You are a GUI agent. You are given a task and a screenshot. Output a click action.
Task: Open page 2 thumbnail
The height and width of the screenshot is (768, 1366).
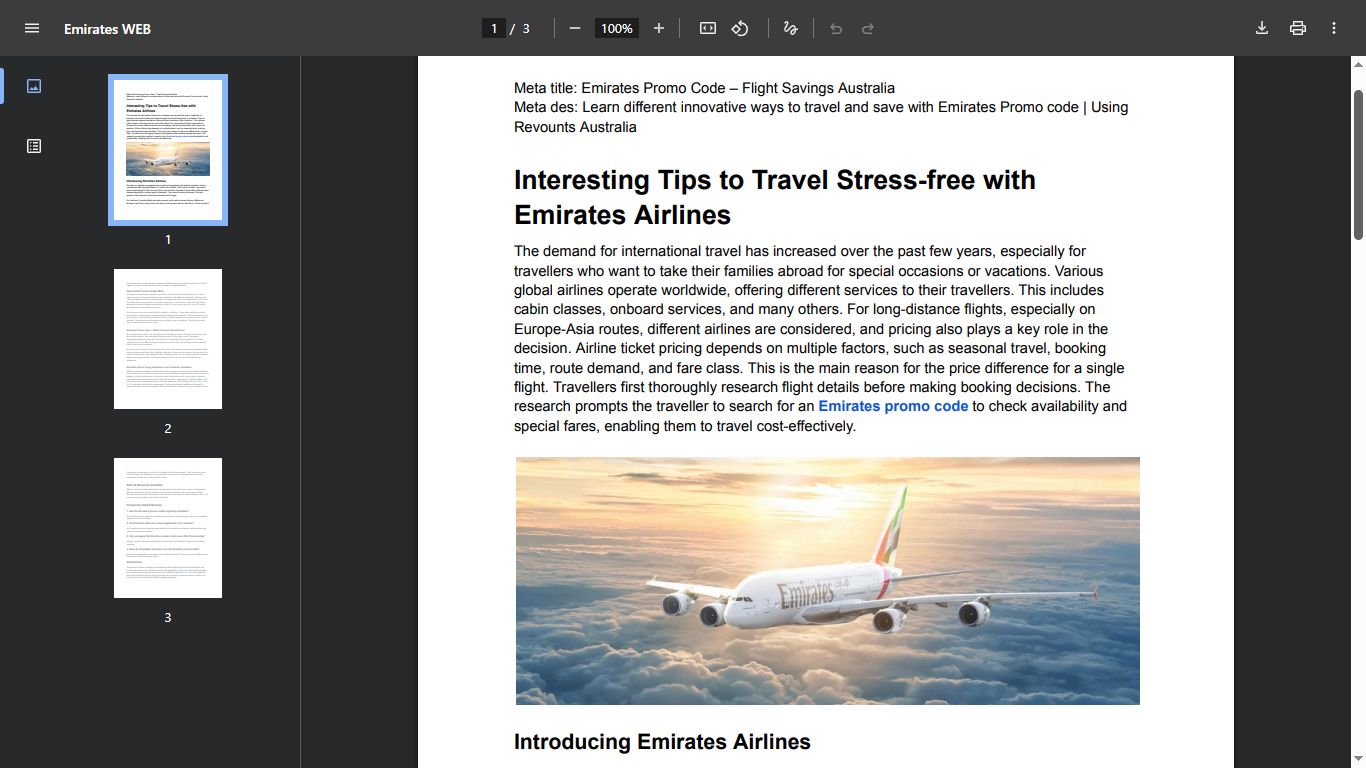[x=168, y=339]
